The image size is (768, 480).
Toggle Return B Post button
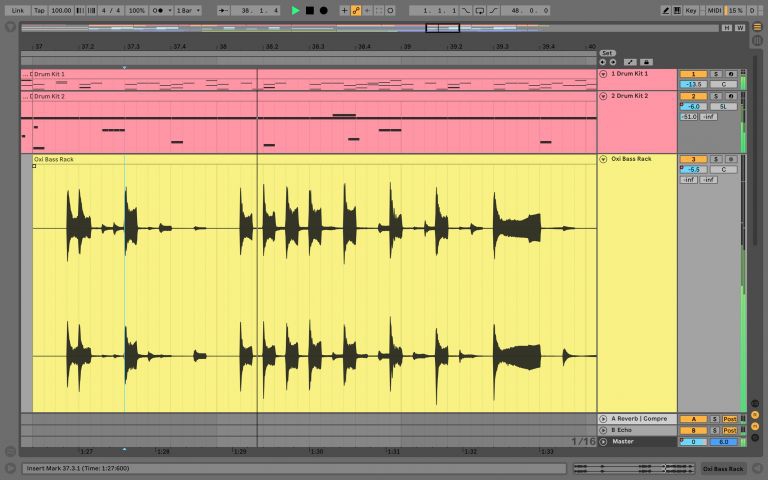coord(729,430)
